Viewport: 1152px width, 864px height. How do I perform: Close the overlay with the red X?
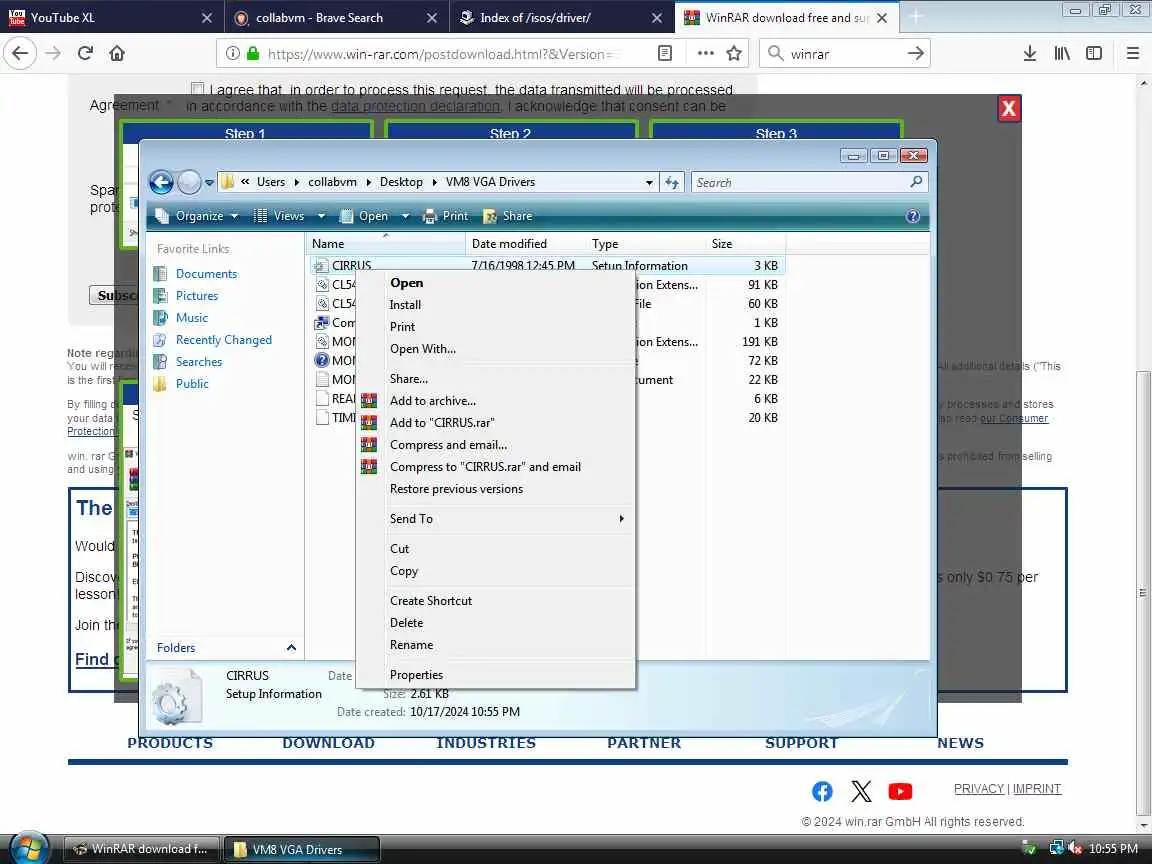point(1008,109)
